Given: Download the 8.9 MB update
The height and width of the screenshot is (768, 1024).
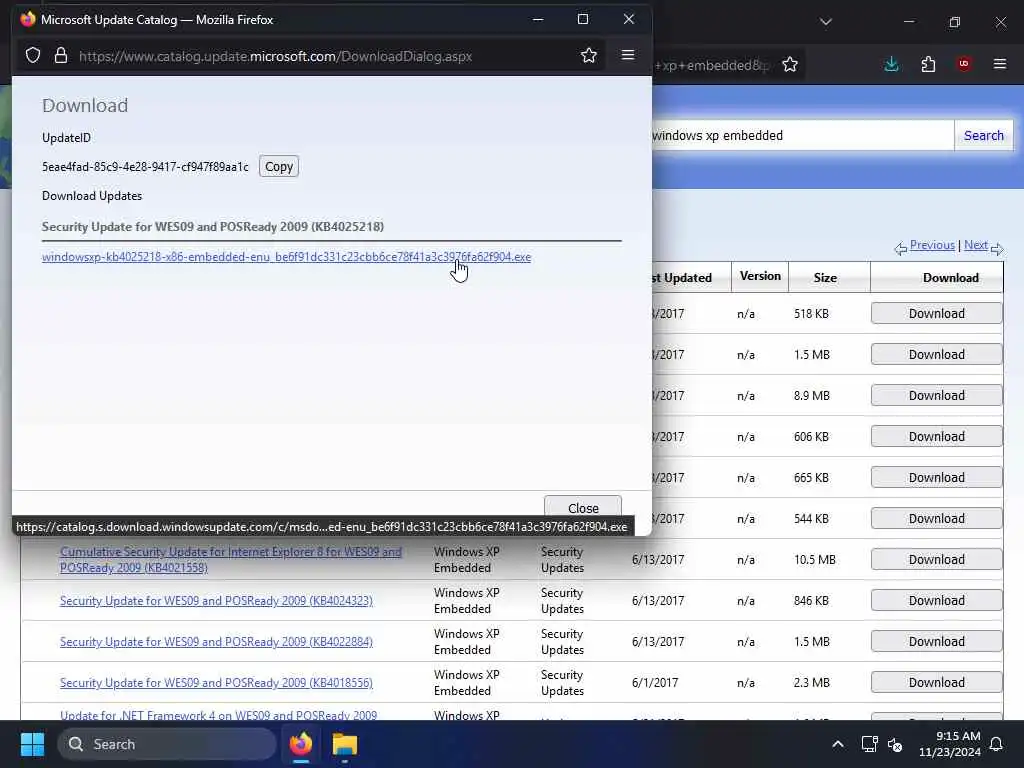Looking at the screenshot, I should pos(936,395).
